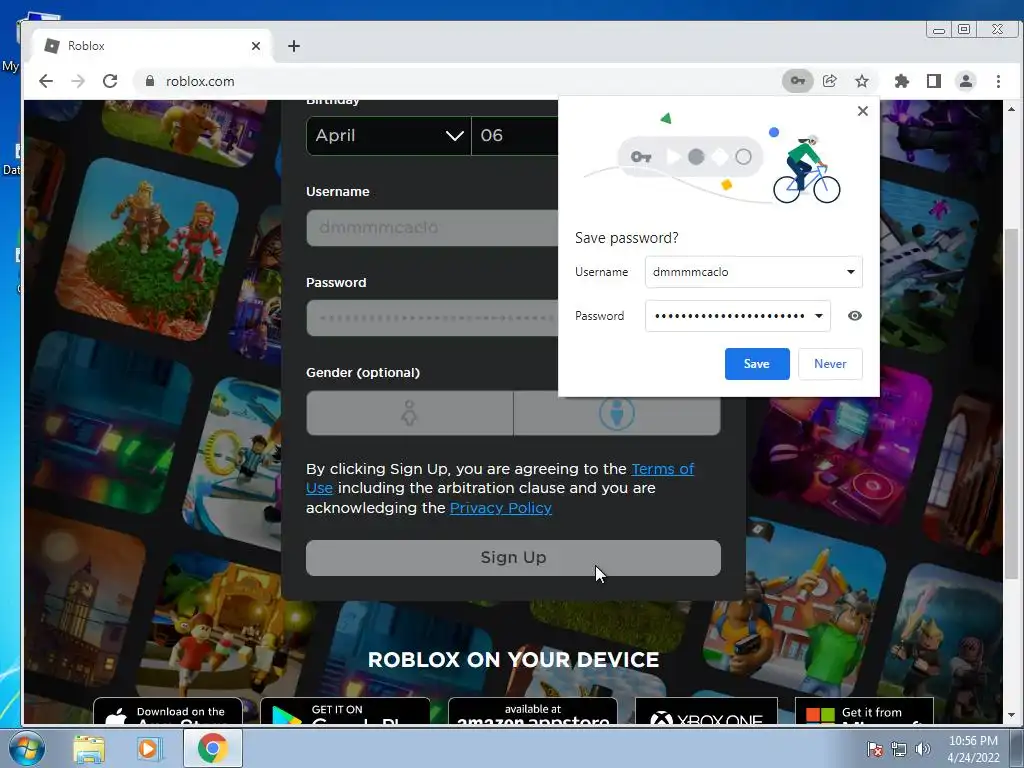Toggle the Chrome side panel icon
This screenshot has height=768, width=1024.
[x=934, y=81]
